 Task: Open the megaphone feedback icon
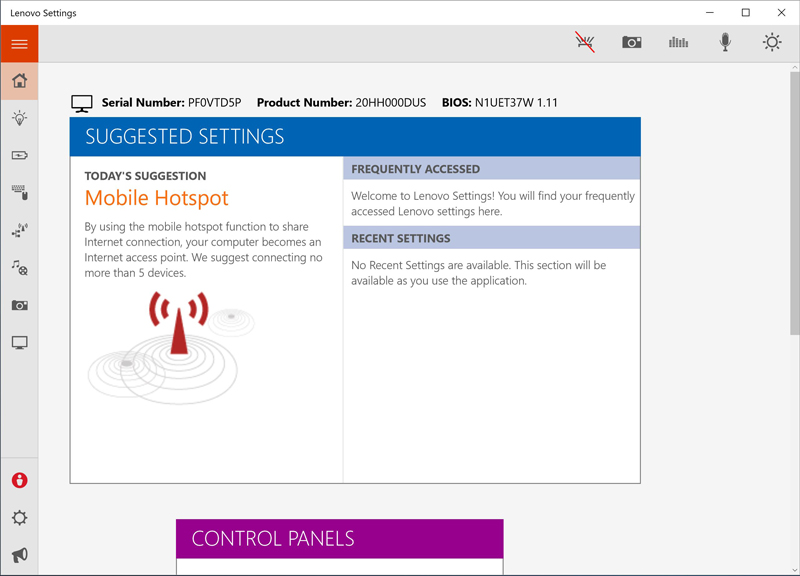(19, 555)
